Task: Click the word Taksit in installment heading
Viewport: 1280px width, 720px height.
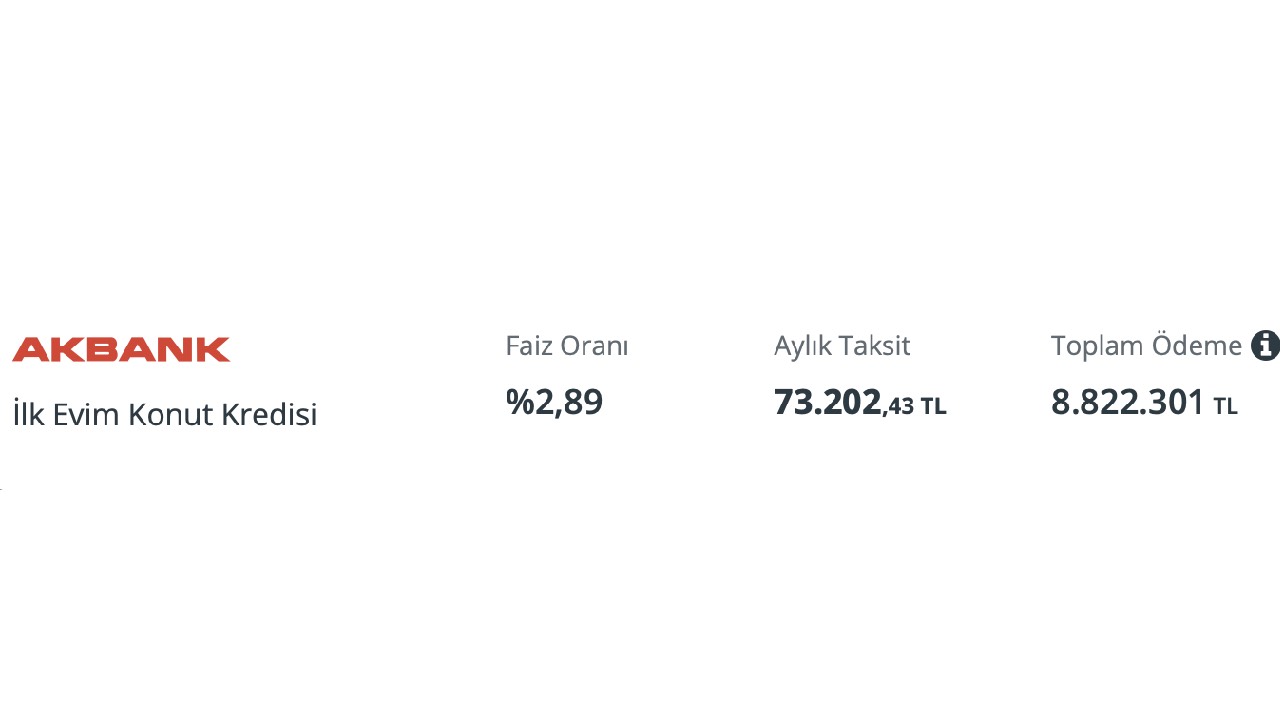Action: [x=875, y=346]
